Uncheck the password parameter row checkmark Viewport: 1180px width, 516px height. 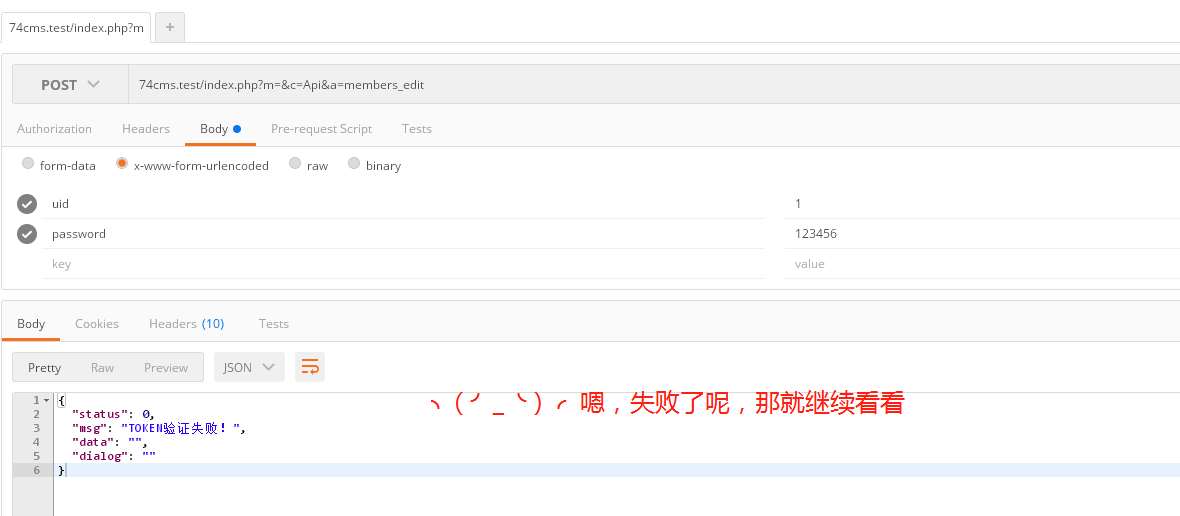[27, 234]
